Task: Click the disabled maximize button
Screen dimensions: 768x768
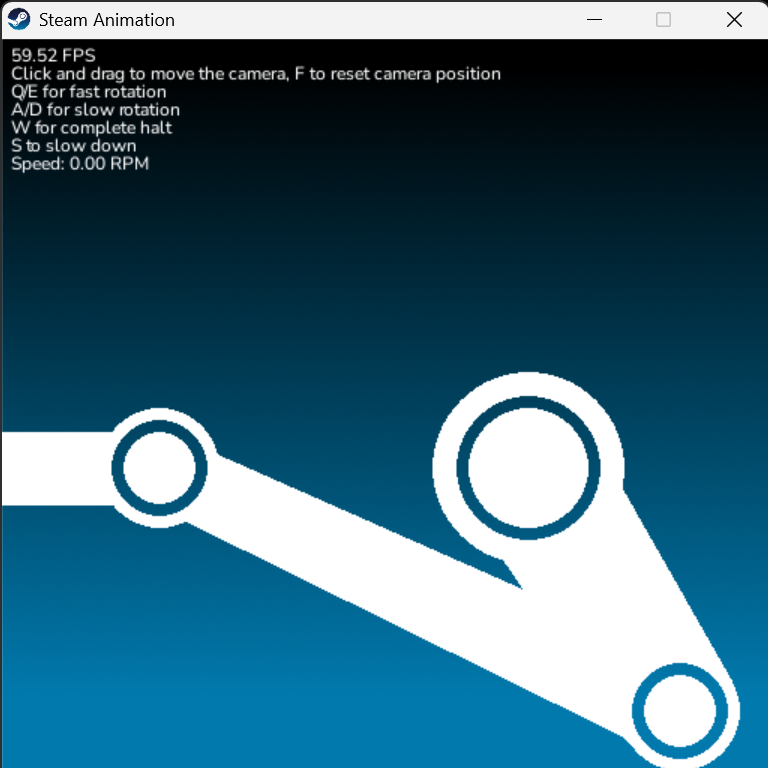Action: click(x=663, y=20)
